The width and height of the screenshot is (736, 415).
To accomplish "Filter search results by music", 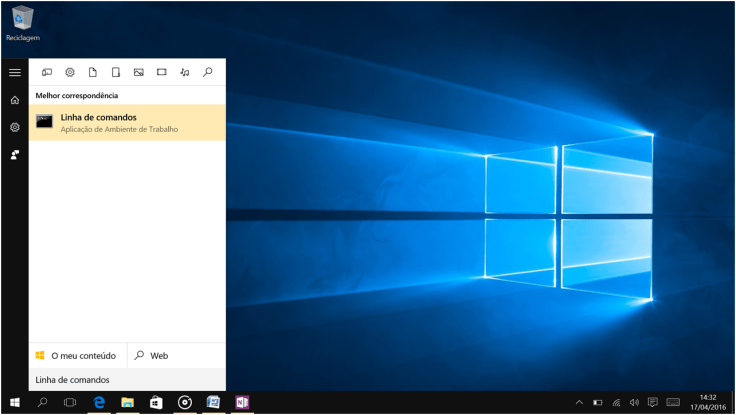I will (x=185, y=72).
